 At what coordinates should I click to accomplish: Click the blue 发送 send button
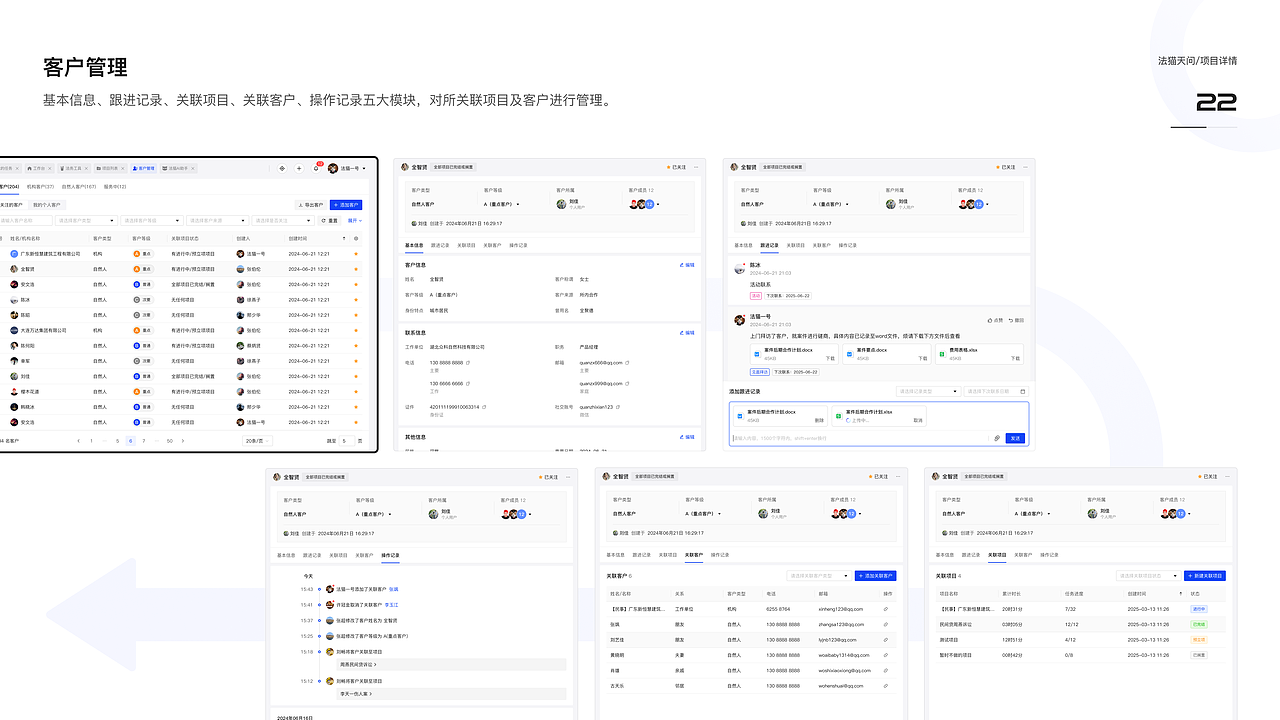1015,438
